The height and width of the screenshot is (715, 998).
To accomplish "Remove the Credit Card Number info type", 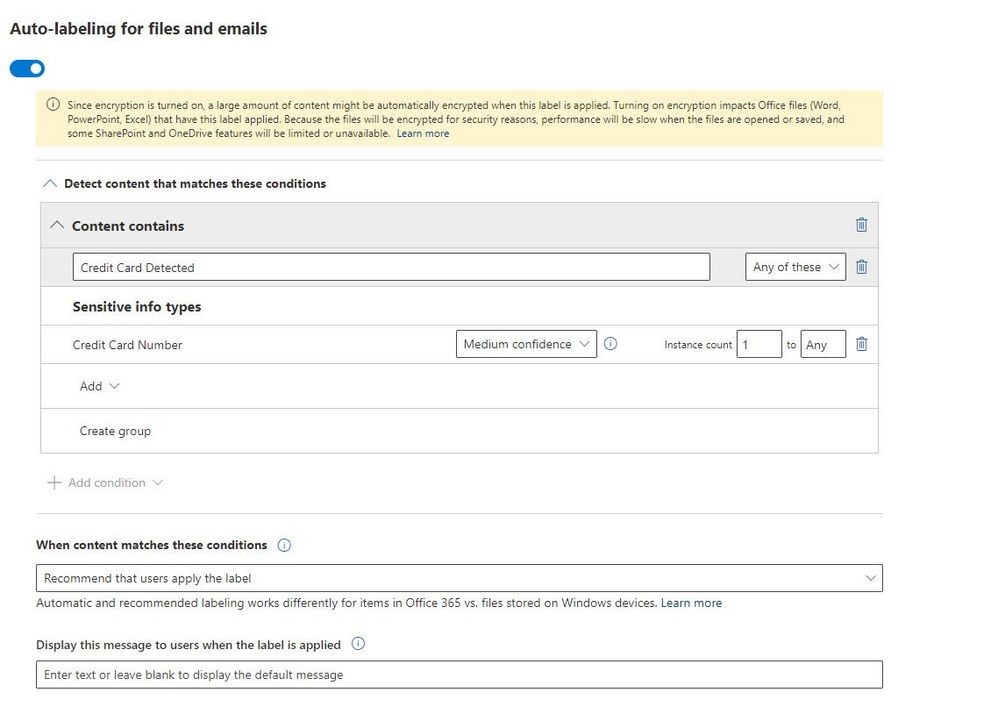I will [x=861, y=344].
